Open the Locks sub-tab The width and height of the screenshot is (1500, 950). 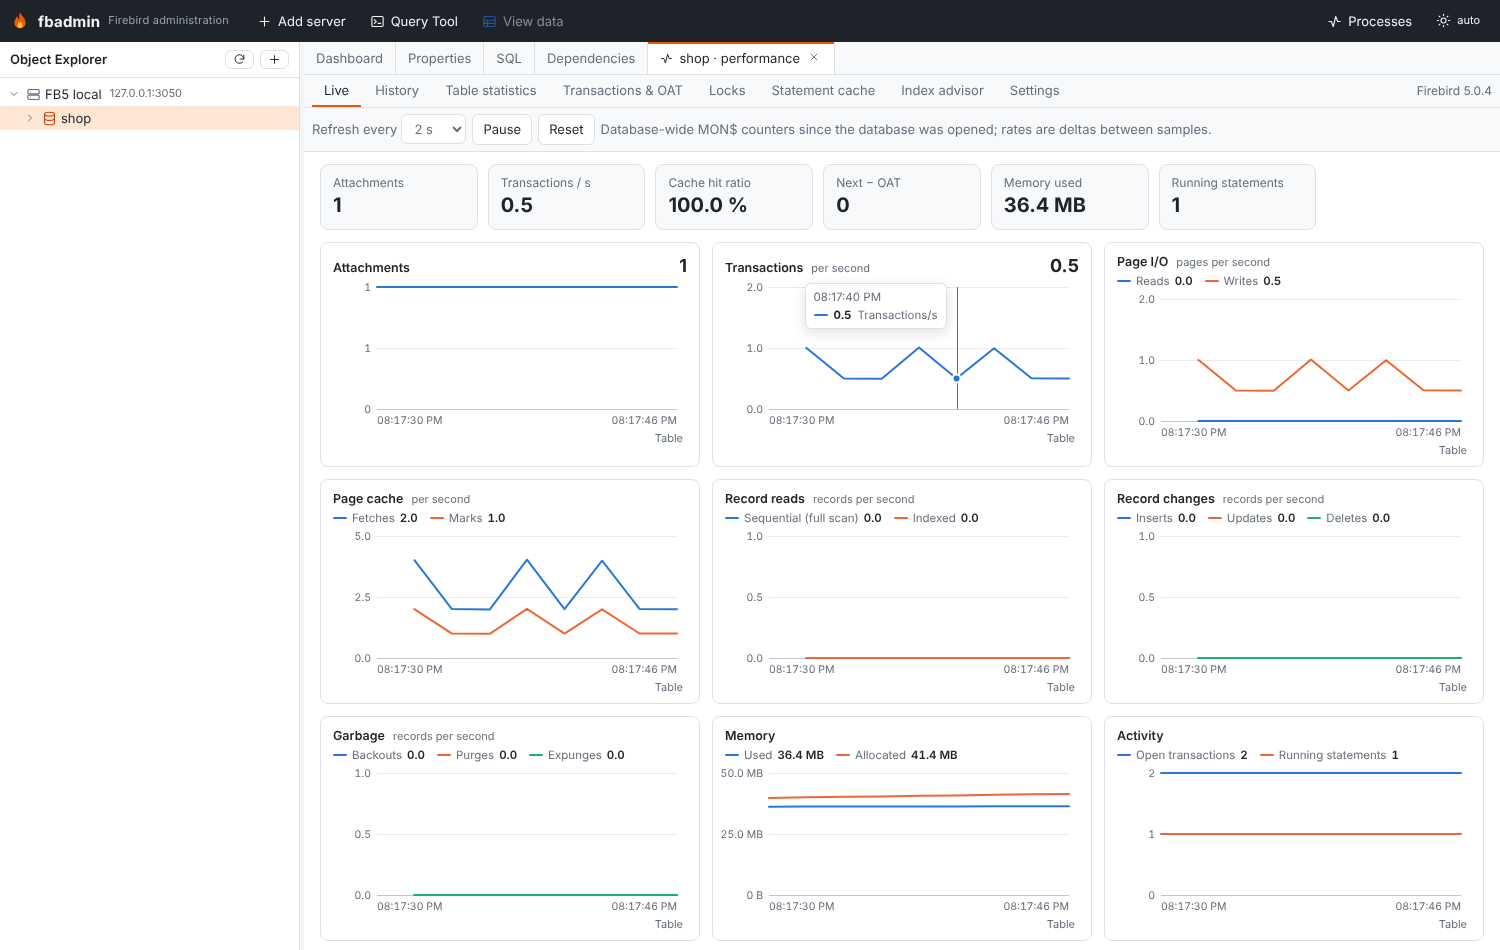click(727, 90)
